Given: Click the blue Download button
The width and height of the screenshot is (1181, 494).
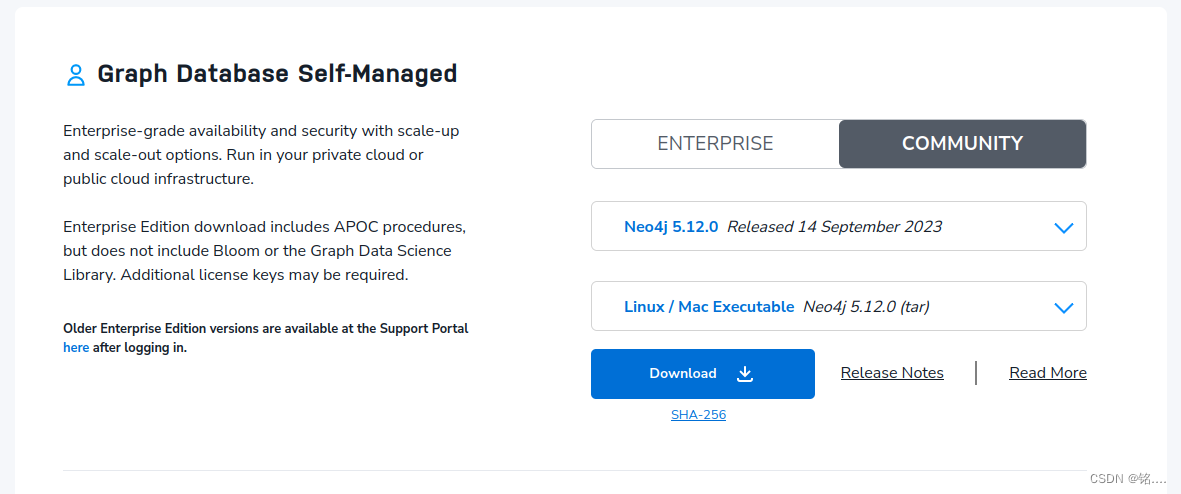Looking at the screenshot, I should click(x=703, y=374).
